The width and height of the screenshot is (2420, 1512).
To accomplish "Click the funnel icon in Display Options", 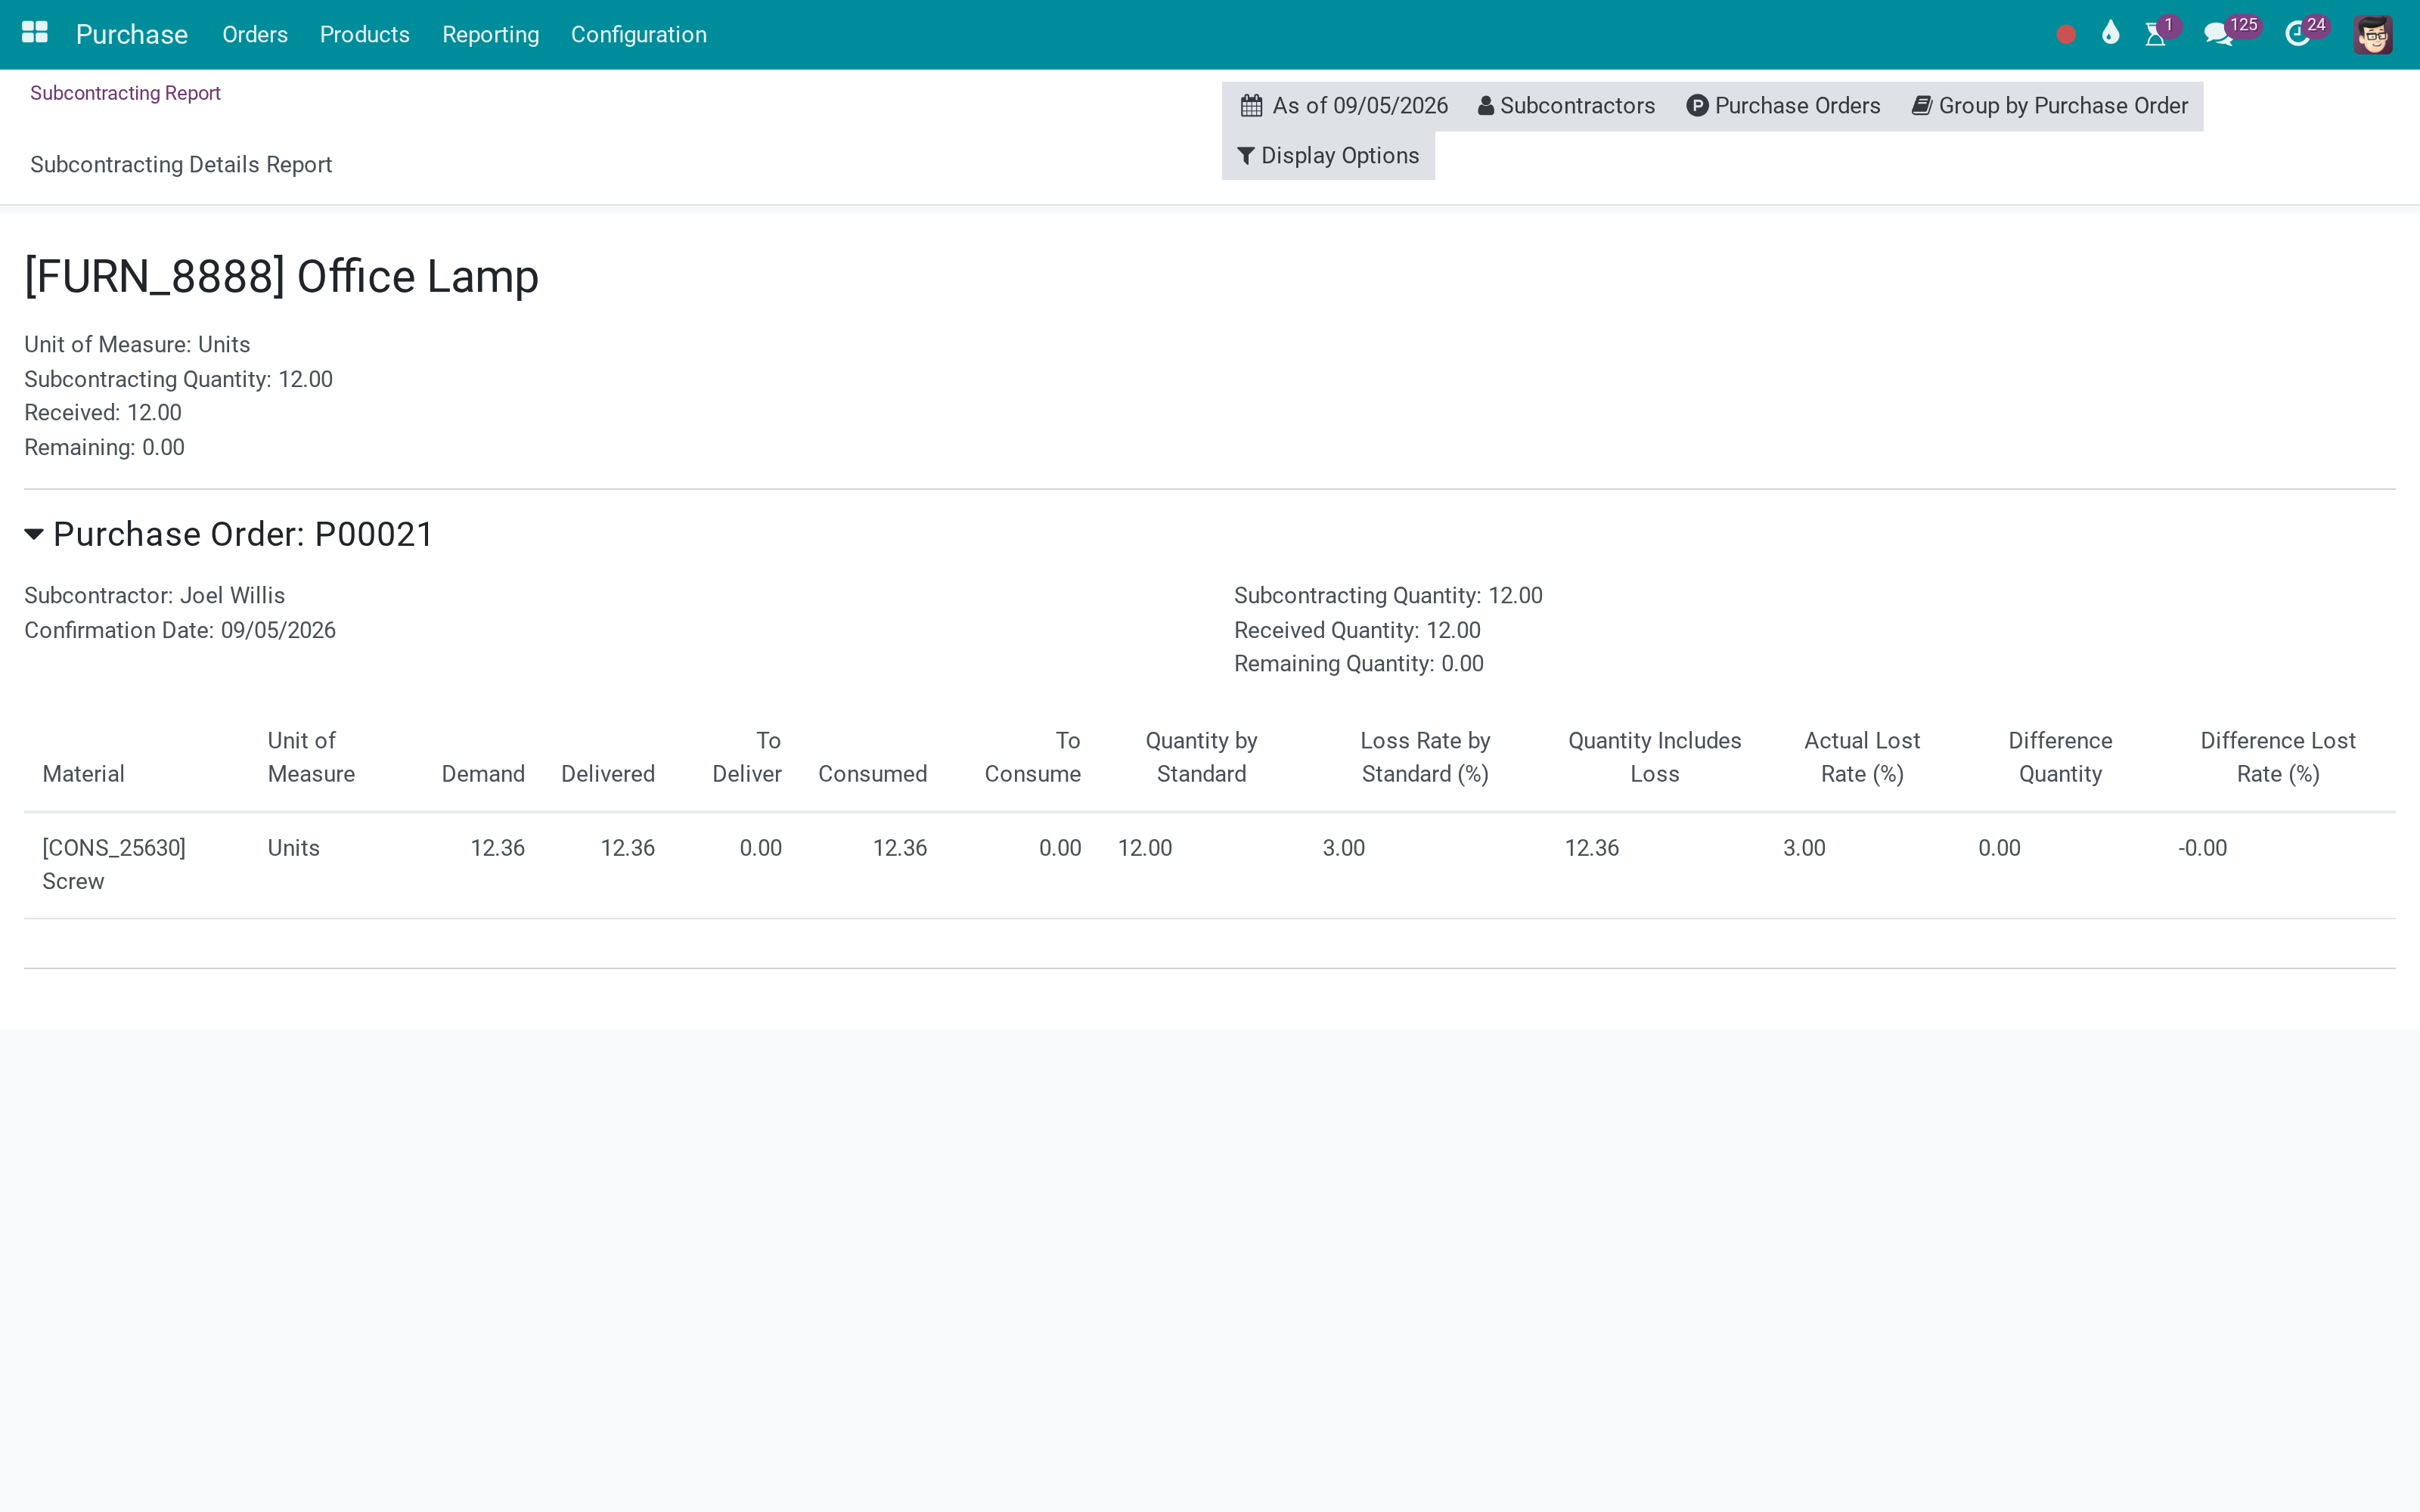I will coord(1246,156).
